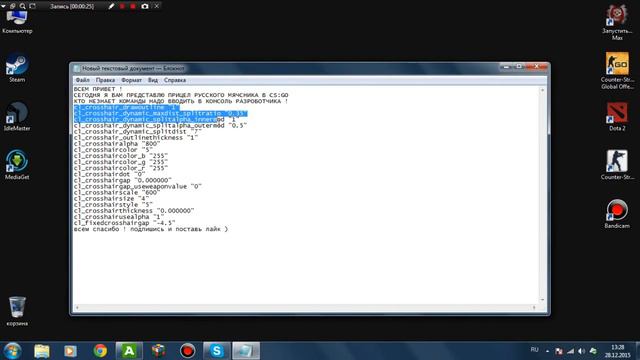The height and width of the screenshot is (360, 640).
Task: Click the line cl_crosshairdot "0"
Action: click(x=109, y=174)
